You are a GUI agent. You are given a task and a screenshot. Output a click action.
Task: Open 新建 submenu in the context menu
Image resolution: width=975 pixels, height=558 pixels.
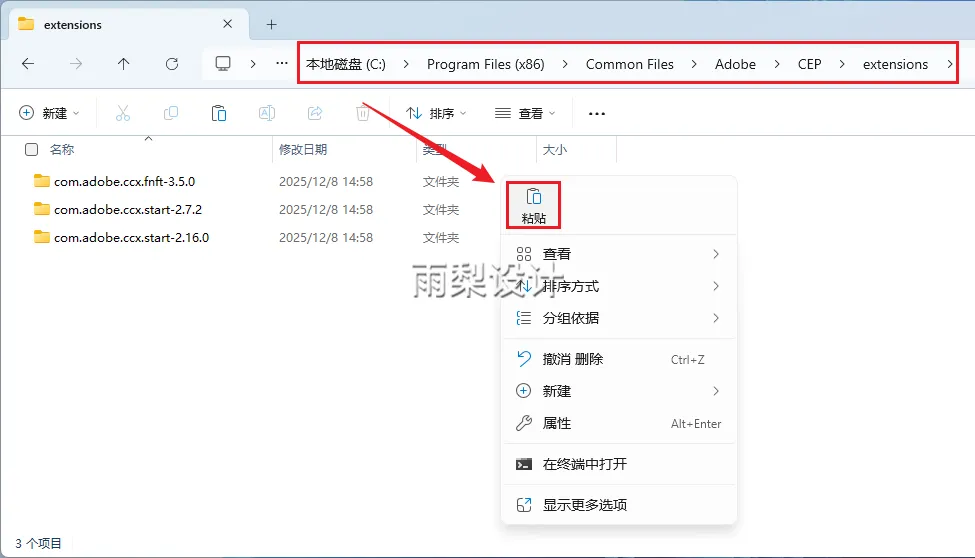pyautogui.click(x=619, y=391)
